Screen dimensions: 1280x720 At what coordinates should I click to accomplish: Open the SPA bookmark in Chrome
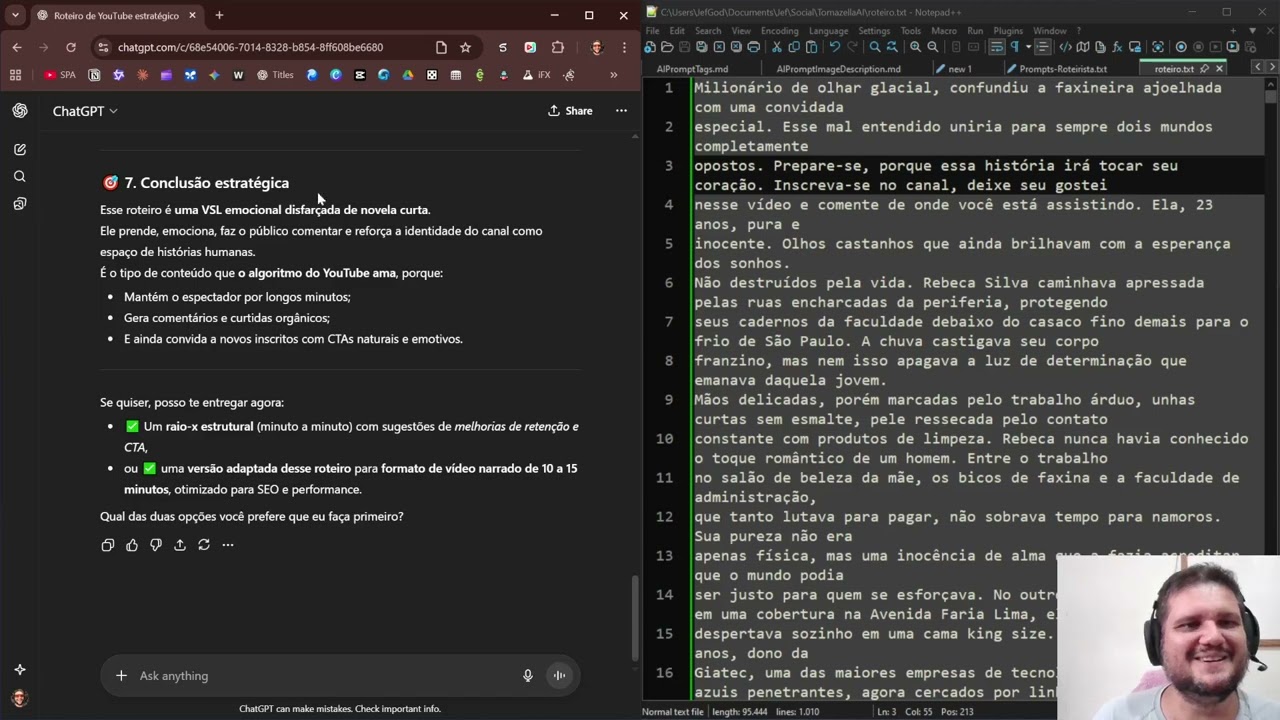[60, 75]
